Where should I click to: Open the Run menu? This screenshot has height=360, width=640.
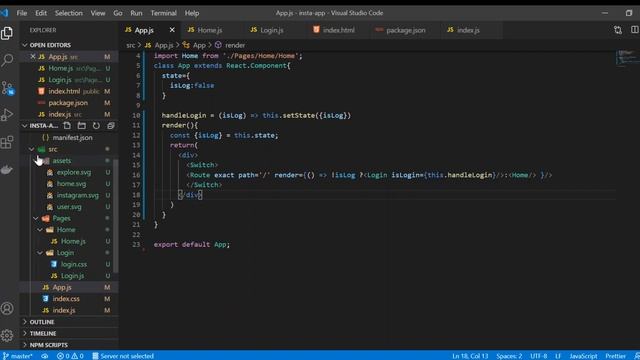click(136, 13)
